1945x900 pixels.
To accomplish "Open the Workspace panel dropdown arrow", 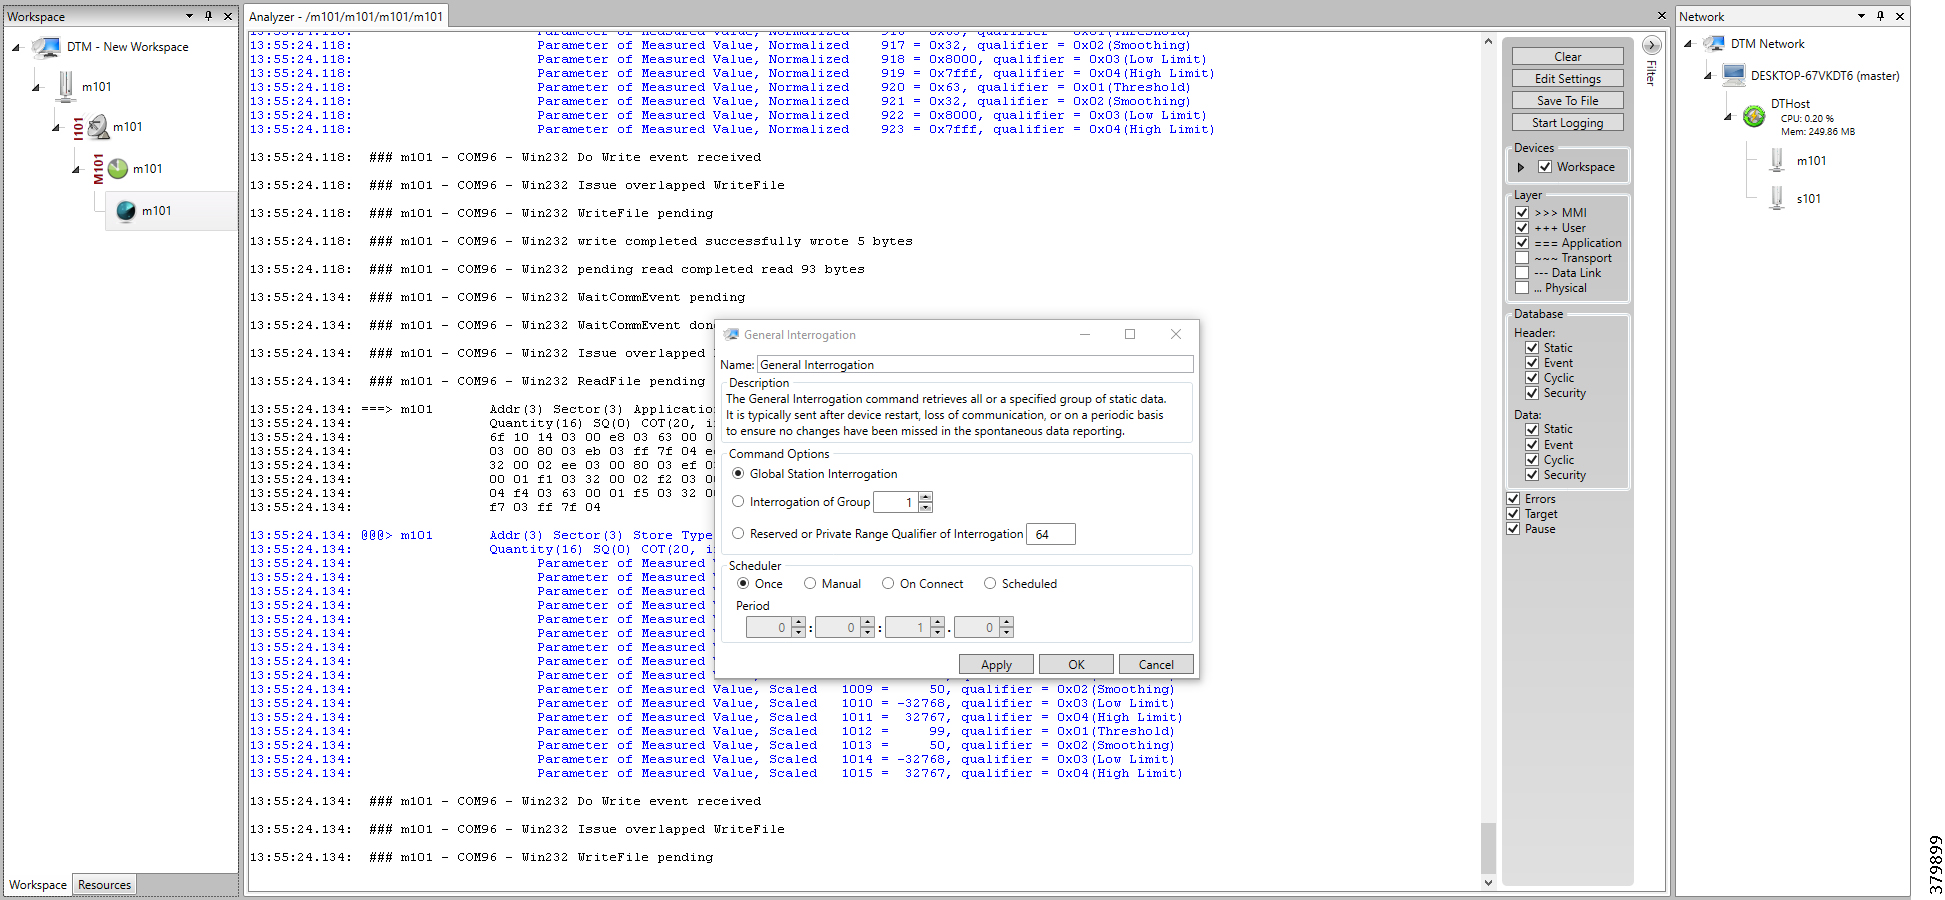I will (189, 16).
